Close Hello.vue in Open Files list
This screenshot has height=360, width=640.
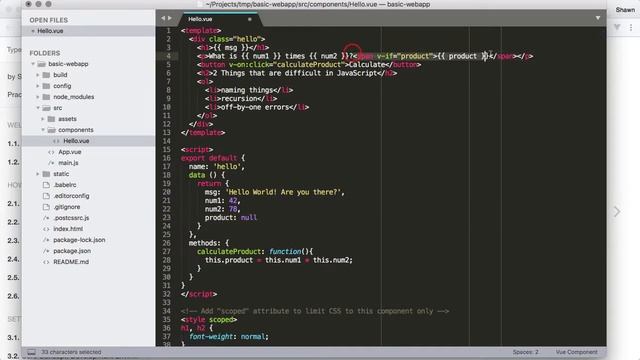click(33, 31)
